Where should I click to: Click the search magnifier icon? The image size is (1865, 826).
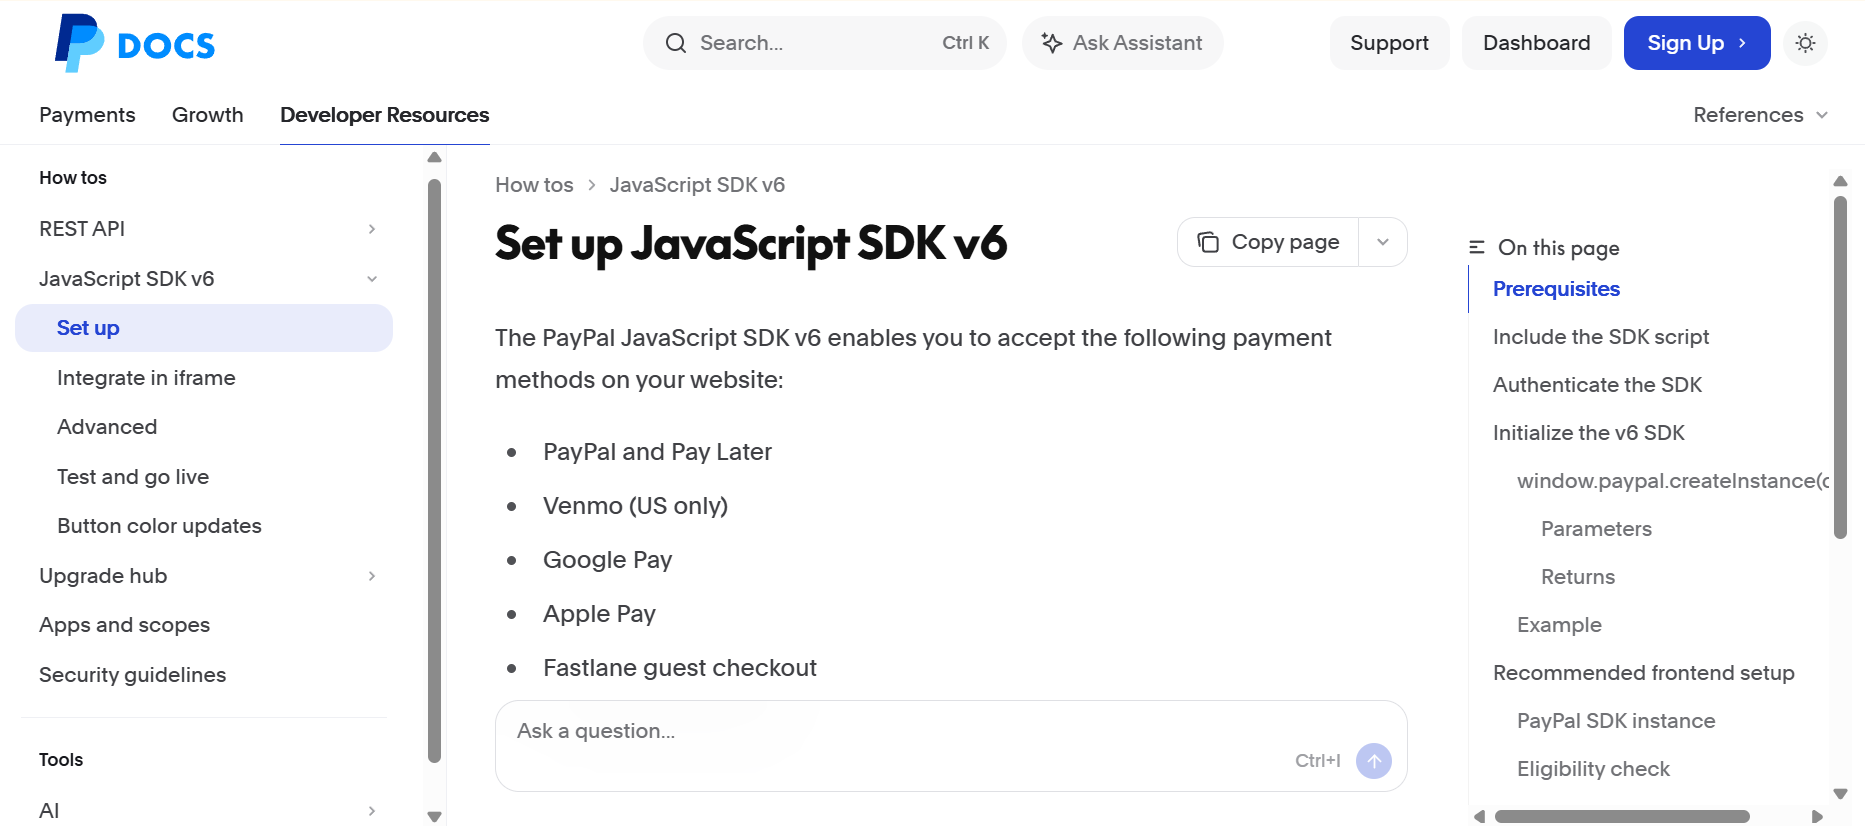point(676,43)
